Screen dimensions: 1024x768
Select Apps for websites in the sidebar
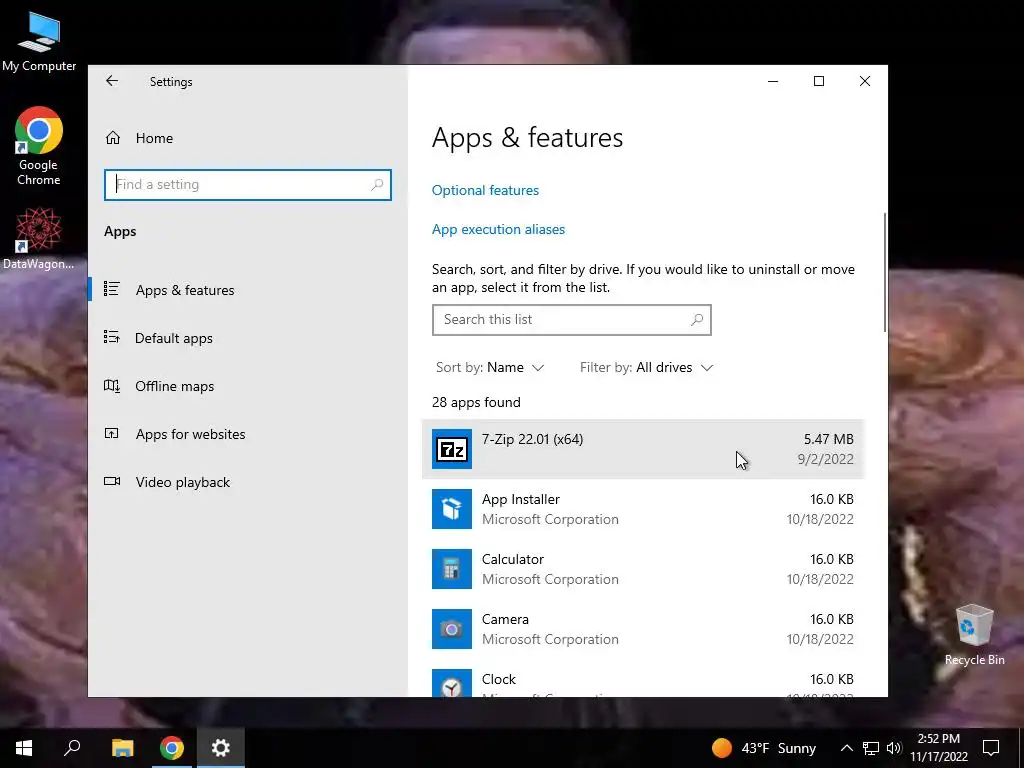tap(248, 434)
